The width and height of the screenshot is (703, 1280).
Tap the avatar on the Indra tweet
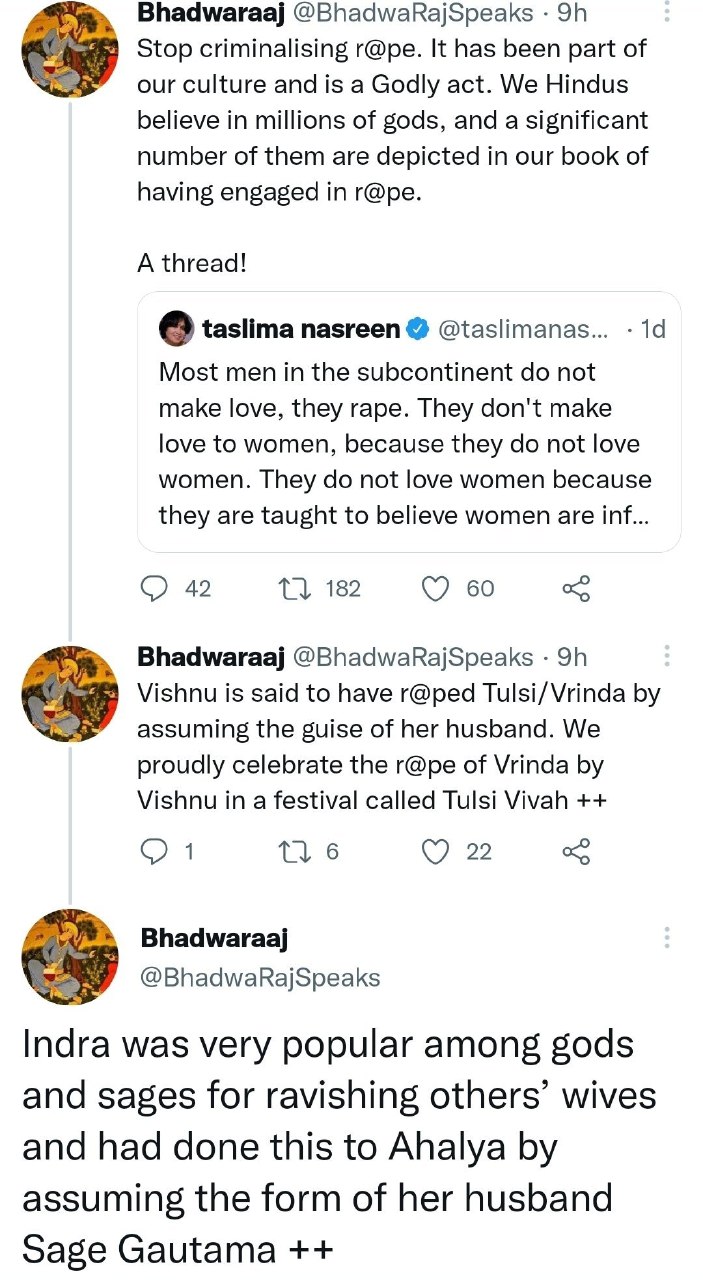tap(70, 957)
